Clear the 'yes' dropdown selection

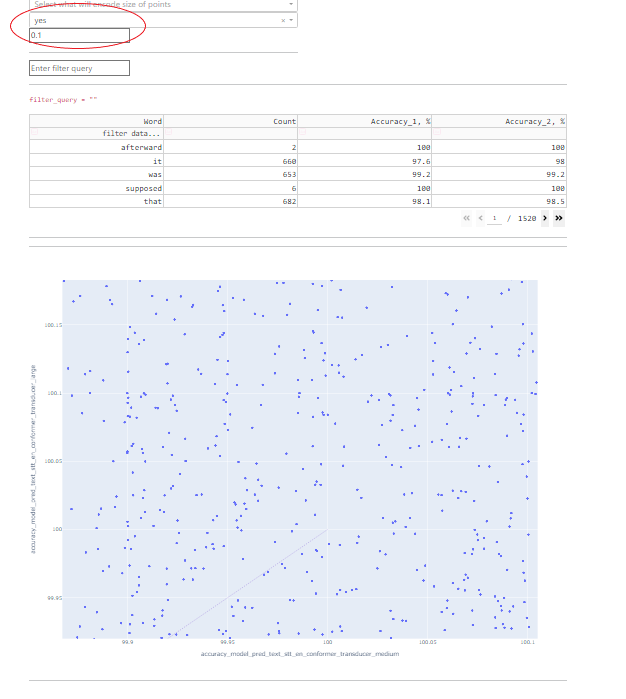282,20
